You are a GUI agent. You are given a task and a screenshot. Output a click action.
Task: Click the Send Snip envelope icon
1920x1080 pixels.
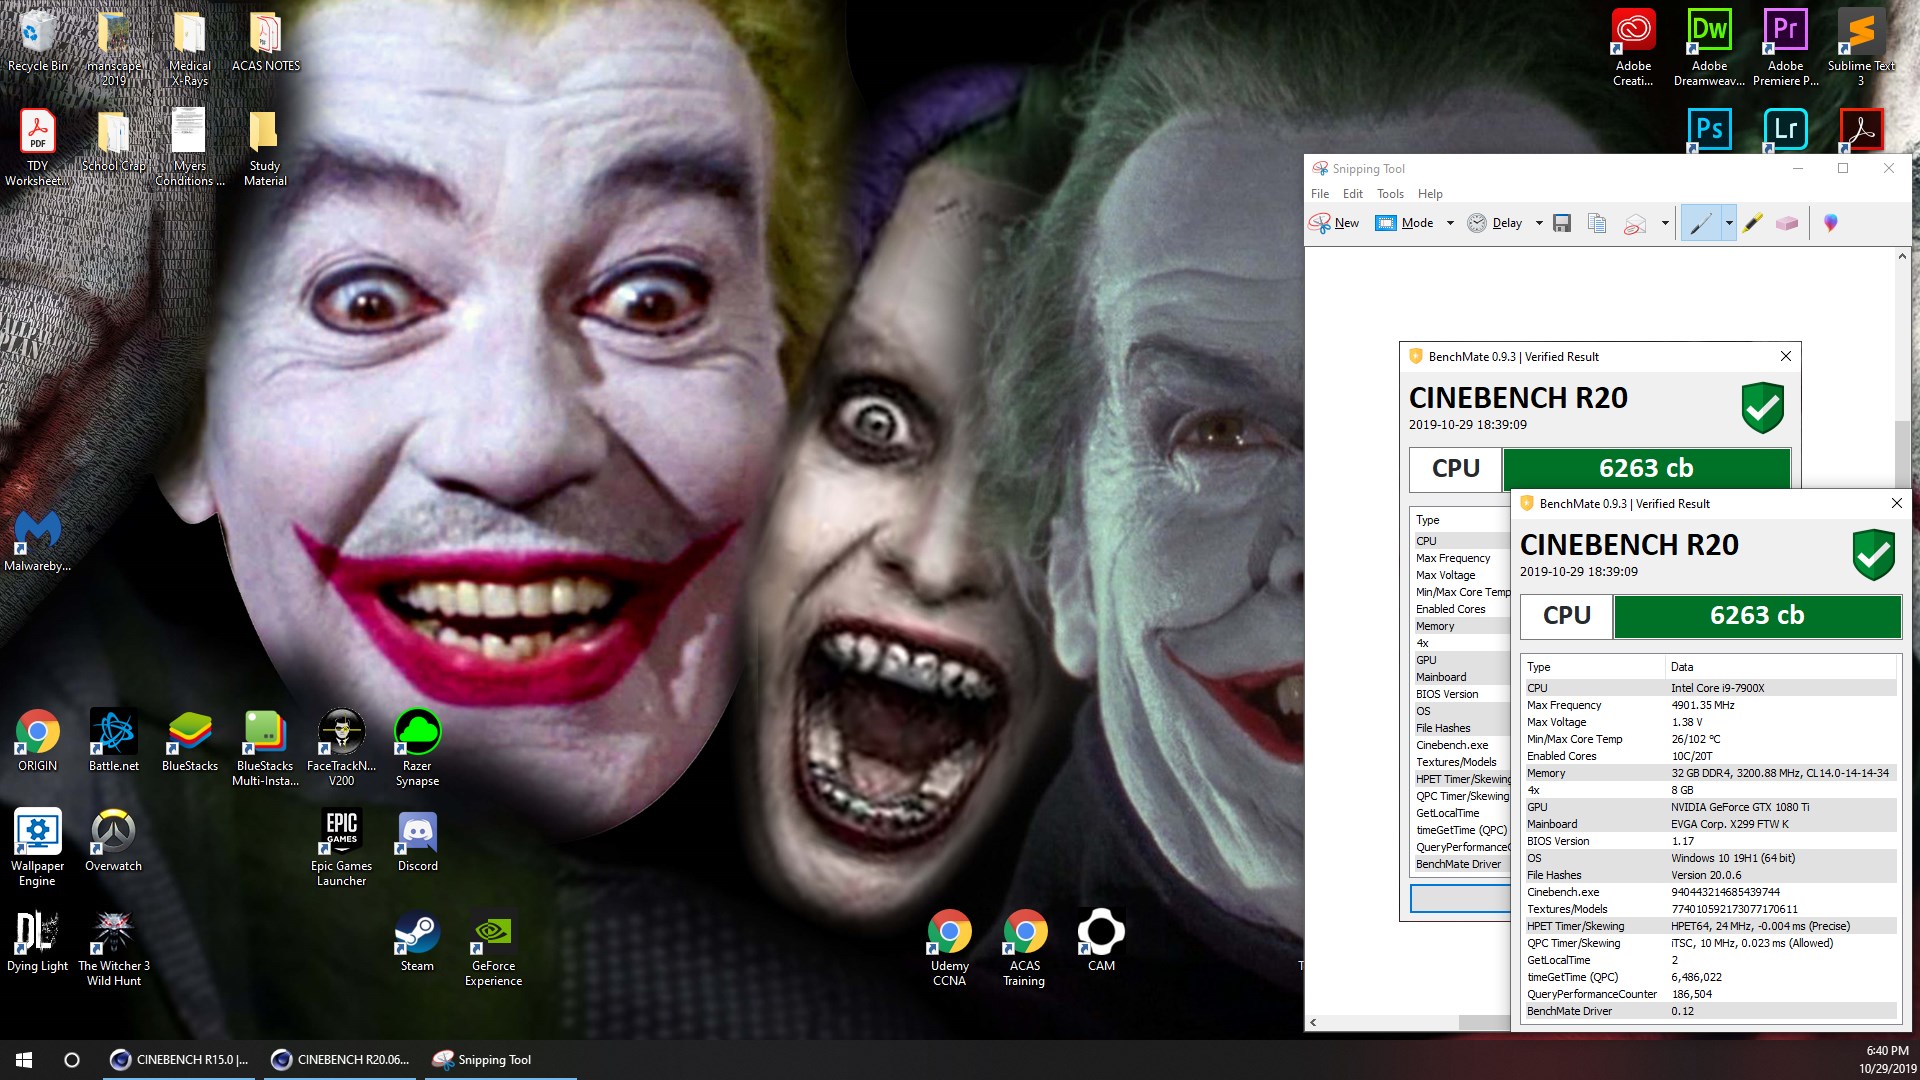pyautogui.click(x=1635, y=223)
